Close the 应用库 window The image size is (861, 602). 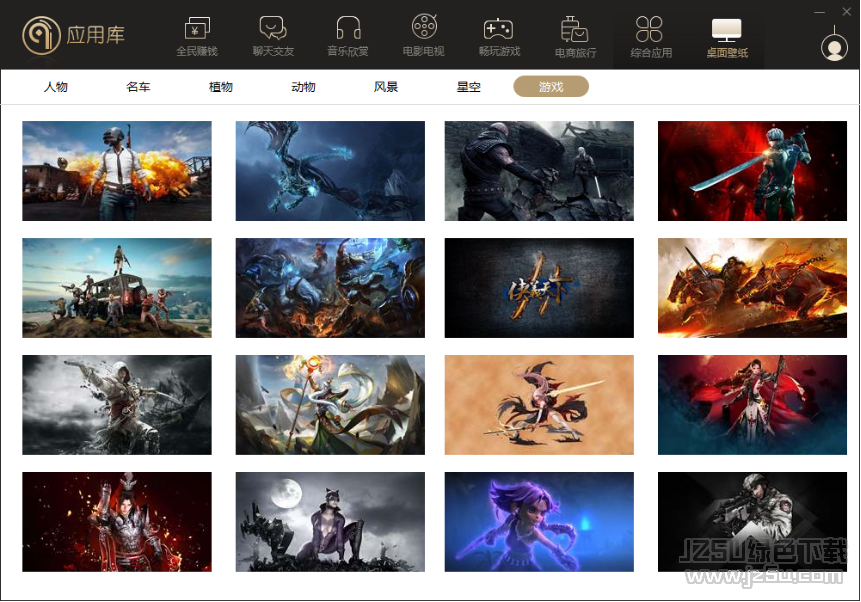(847, 12)
